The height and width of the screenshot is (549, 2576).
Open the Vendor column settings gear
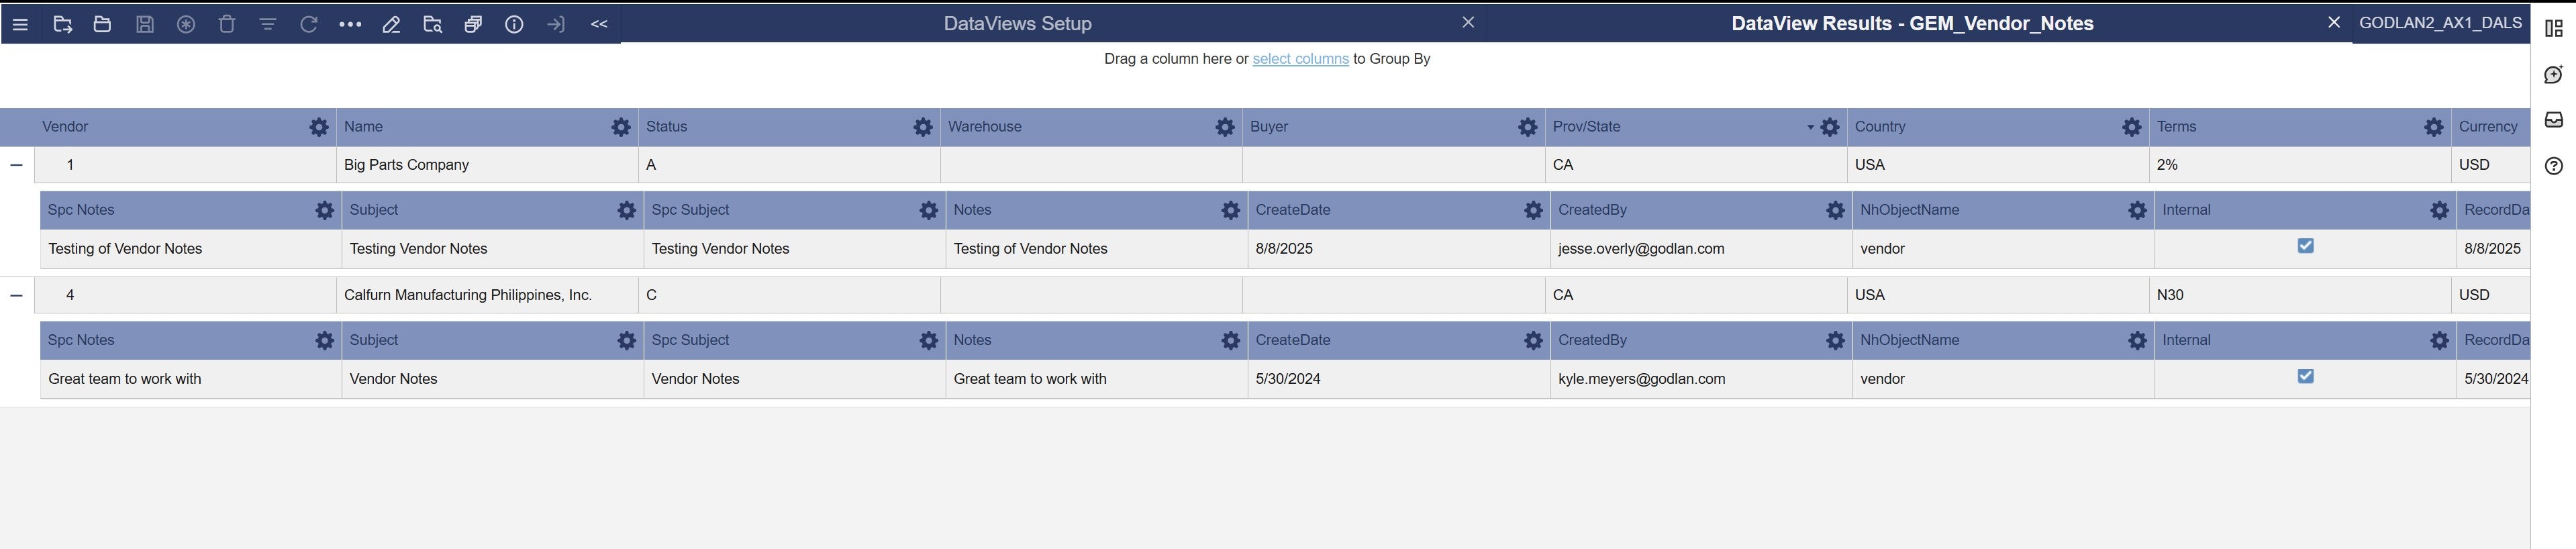[x=318, y=127]
